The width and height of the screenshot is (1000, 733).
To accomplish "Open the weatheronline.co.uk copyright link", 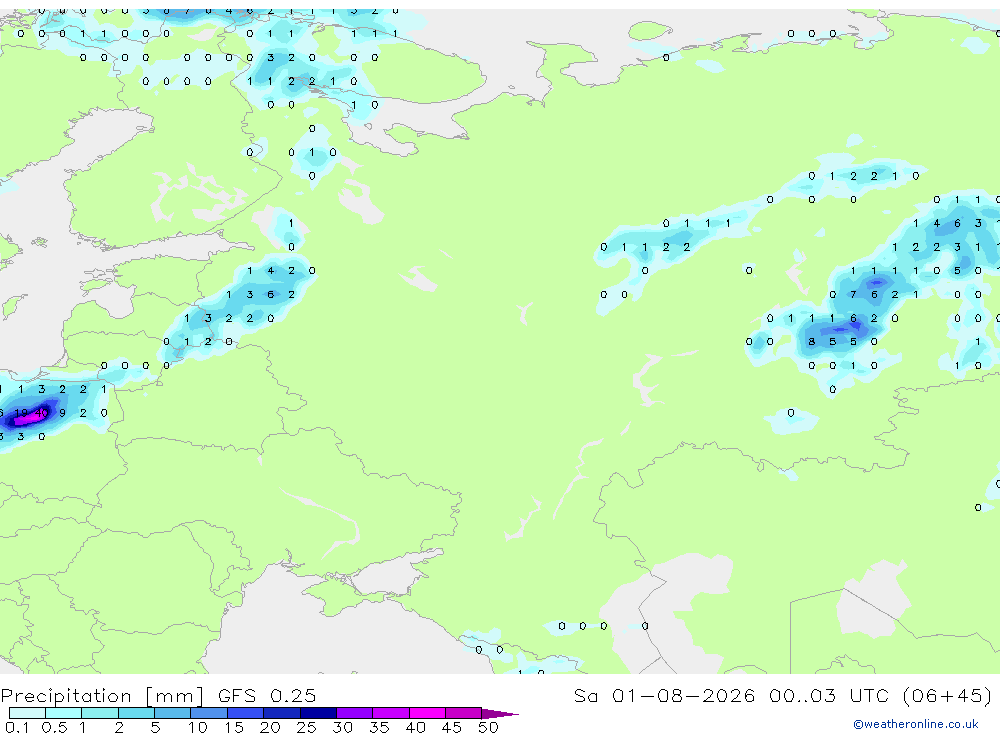I will (x=915, y=724).
